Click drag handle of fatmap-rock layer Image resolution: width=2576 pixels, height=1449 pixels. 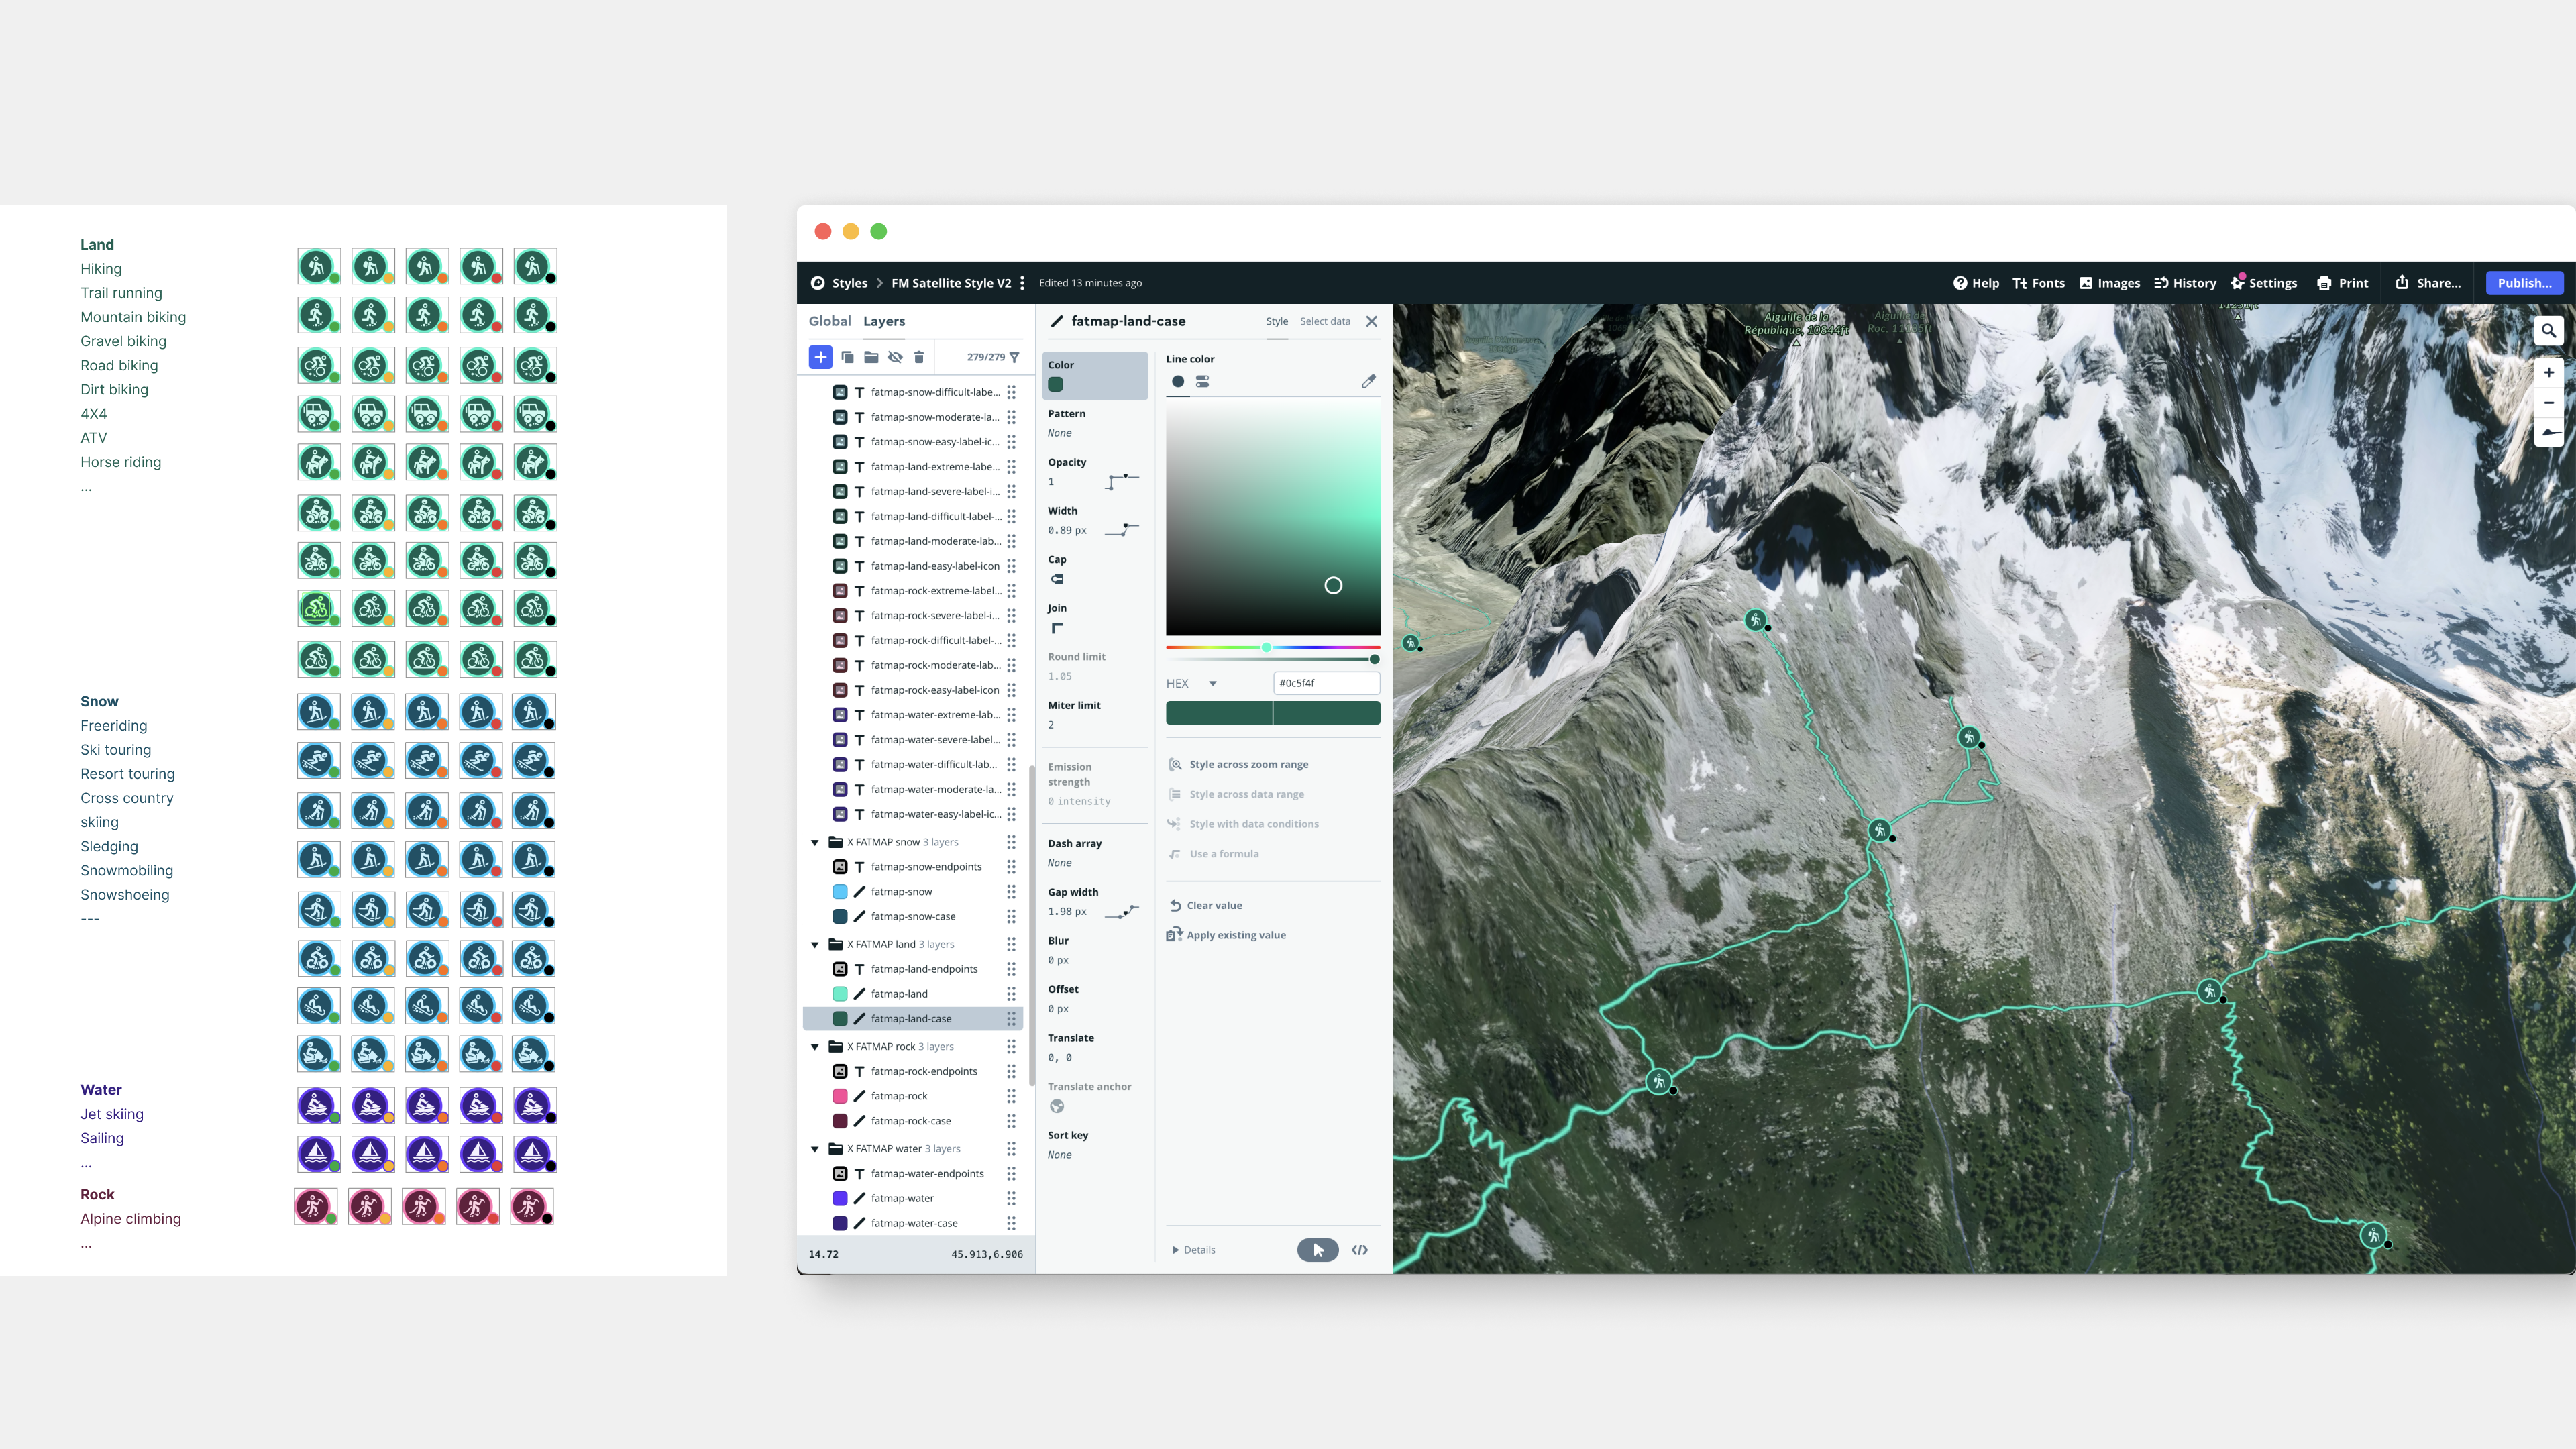point(1011,1096)
